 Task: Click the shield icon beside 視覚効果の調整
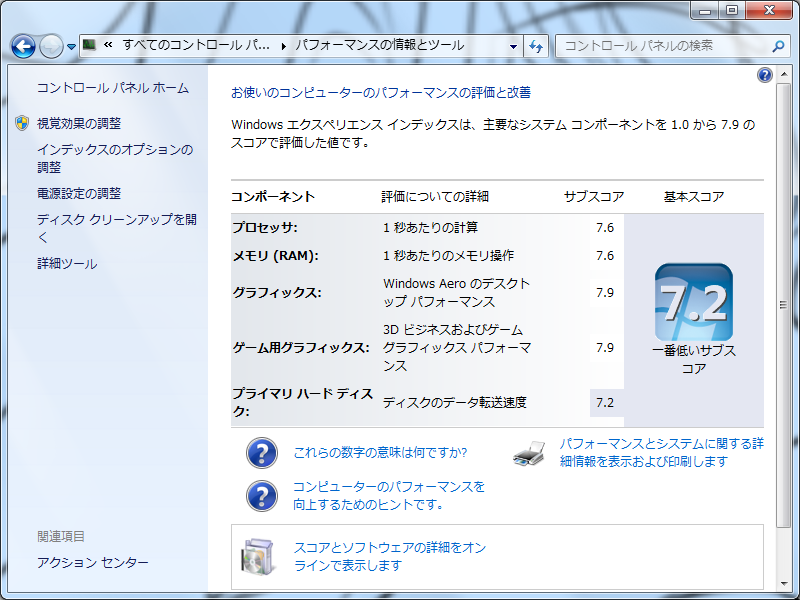(x=21, y=123)
